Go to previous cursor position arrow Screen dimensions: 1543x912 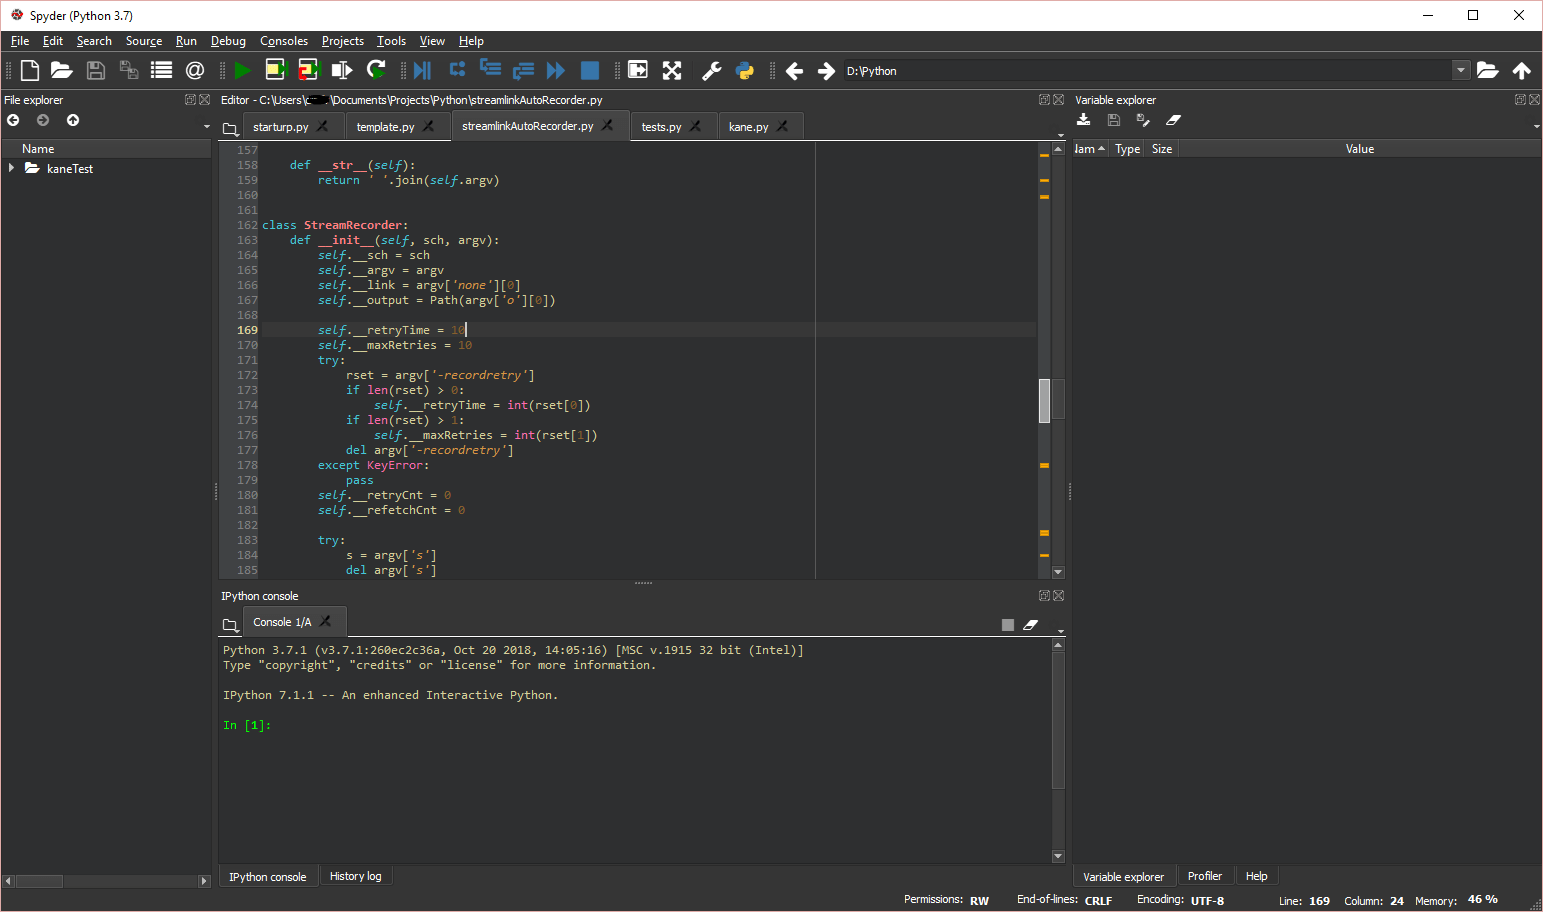pyautogui.click(x=795, y=71)
